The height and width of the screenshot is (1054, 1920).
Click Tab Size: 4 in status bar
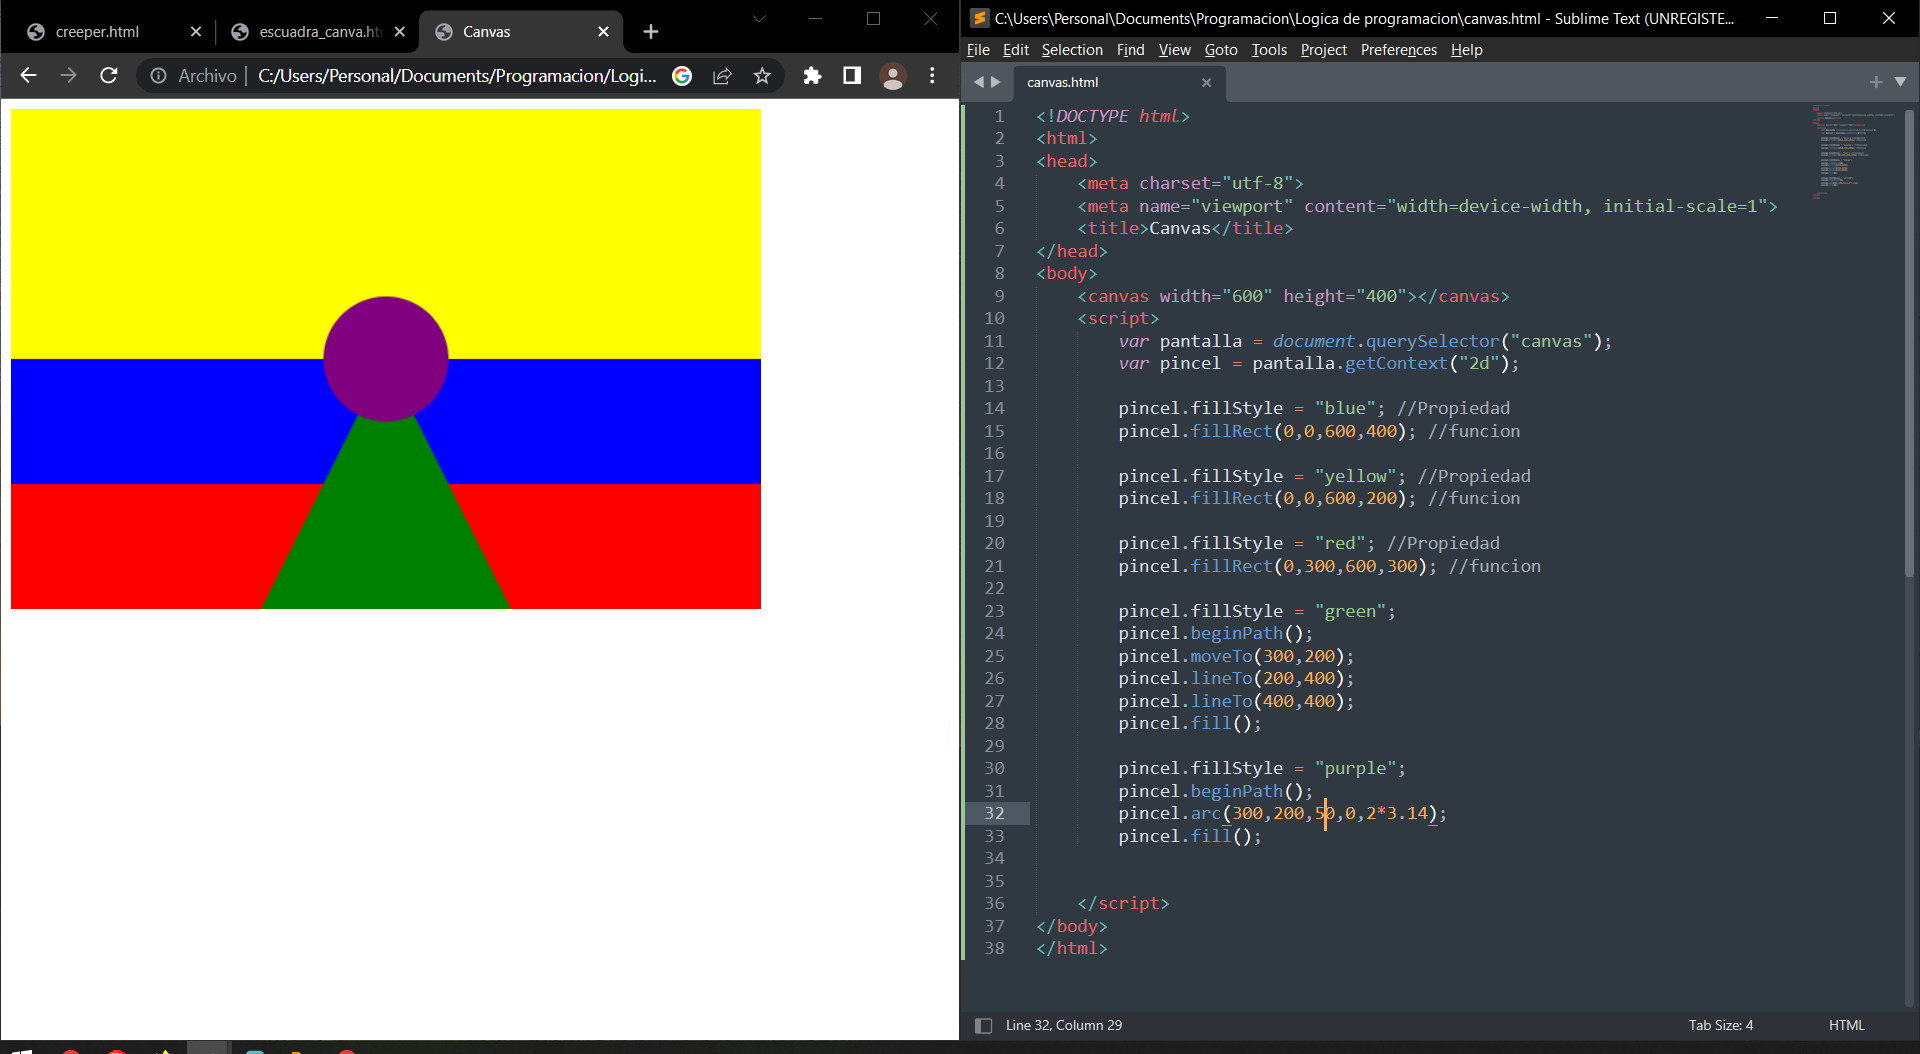(1721, 1025)
